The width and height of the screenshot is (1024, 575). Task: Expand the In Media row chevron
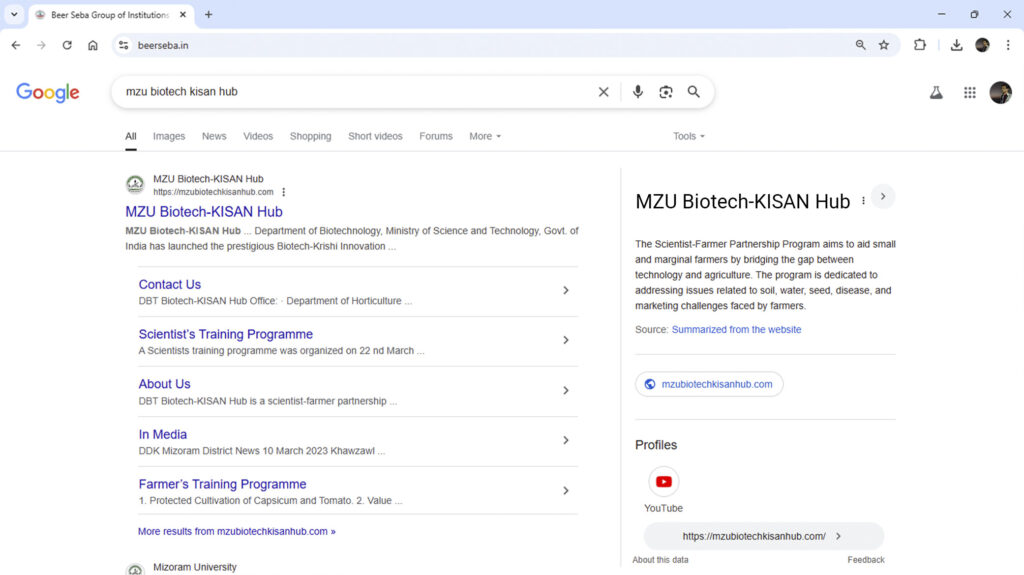click(x=566, y=440)
